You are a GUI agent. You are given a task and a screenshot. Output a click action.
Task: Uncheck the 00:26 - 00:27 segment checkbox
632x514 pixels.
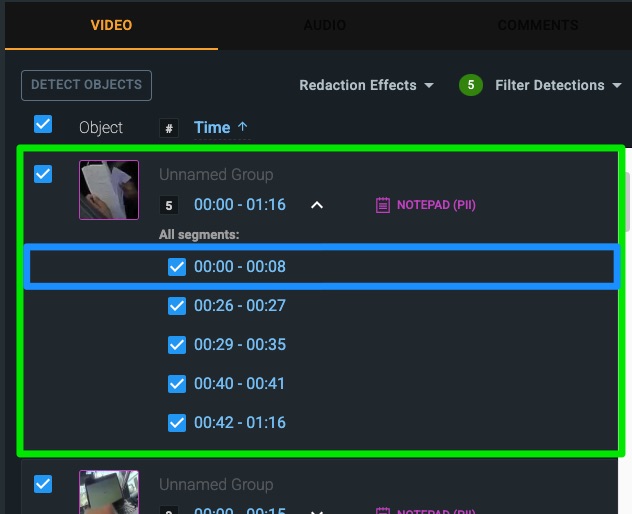click(177, 305)
